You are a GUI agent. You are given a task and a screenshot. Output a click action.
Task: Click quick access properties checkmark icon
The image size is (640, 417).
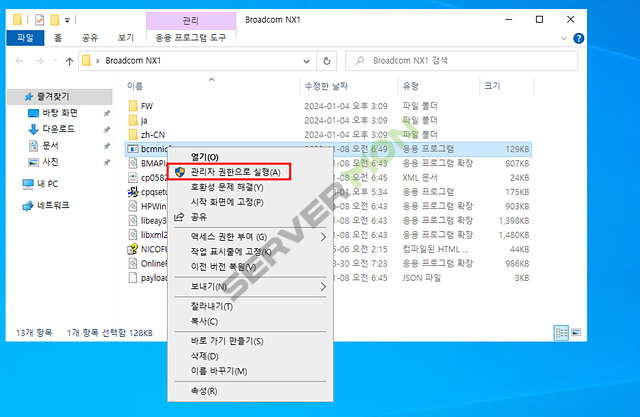(40, 20)
